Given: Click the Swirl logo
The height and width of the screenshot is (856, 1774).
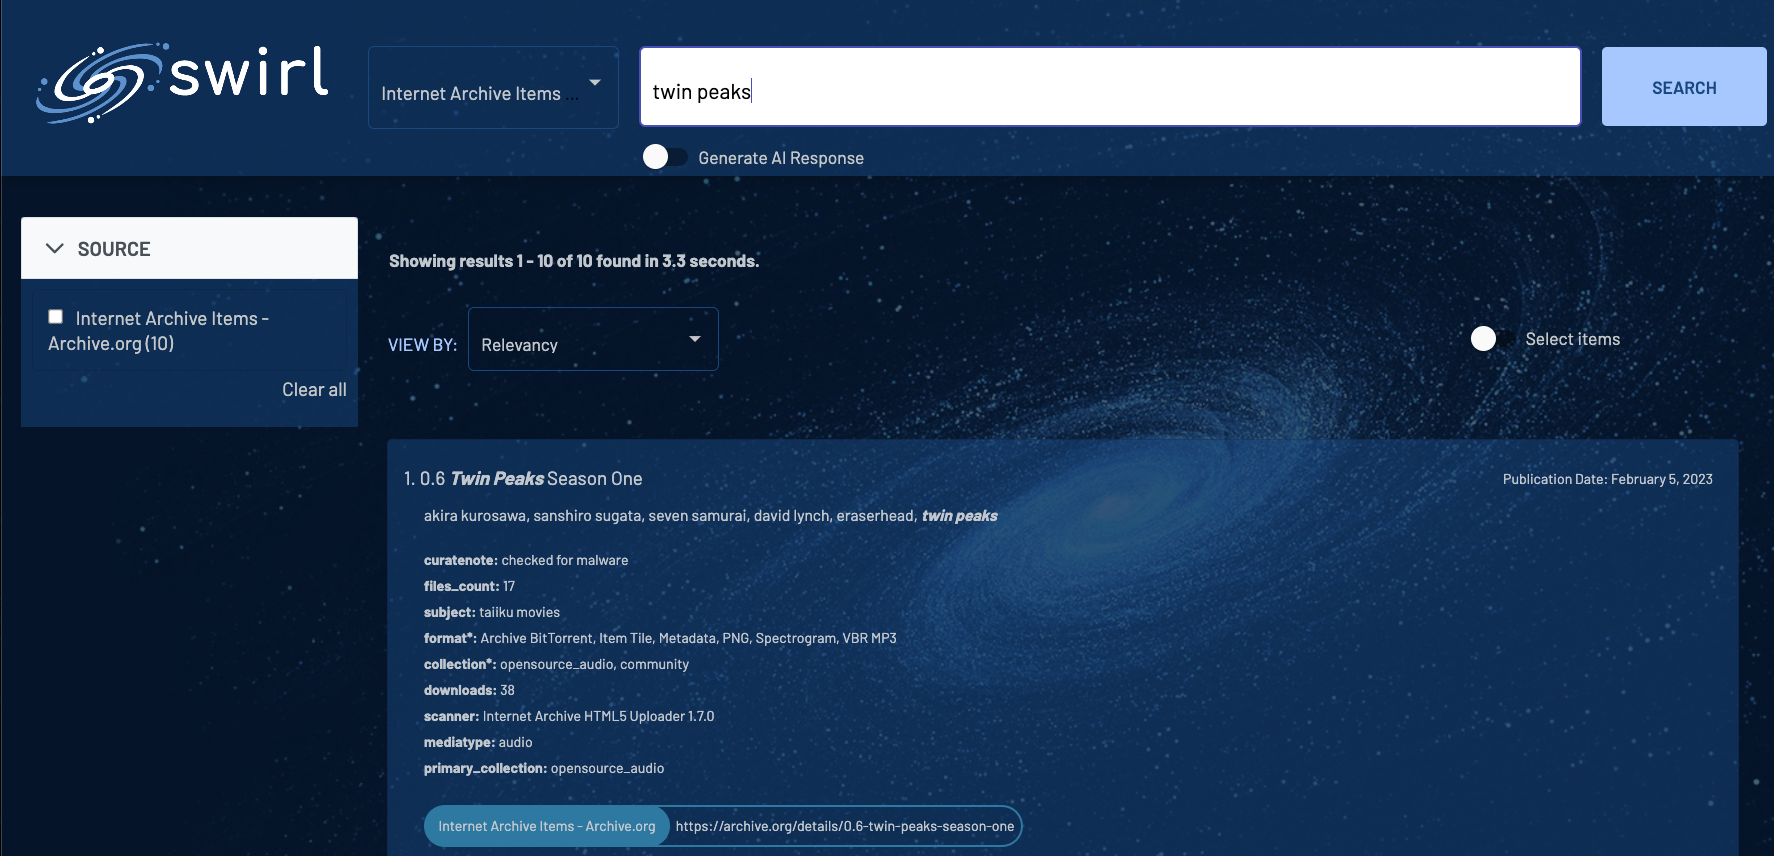Looking at the screenshot, I should point(183,83).
